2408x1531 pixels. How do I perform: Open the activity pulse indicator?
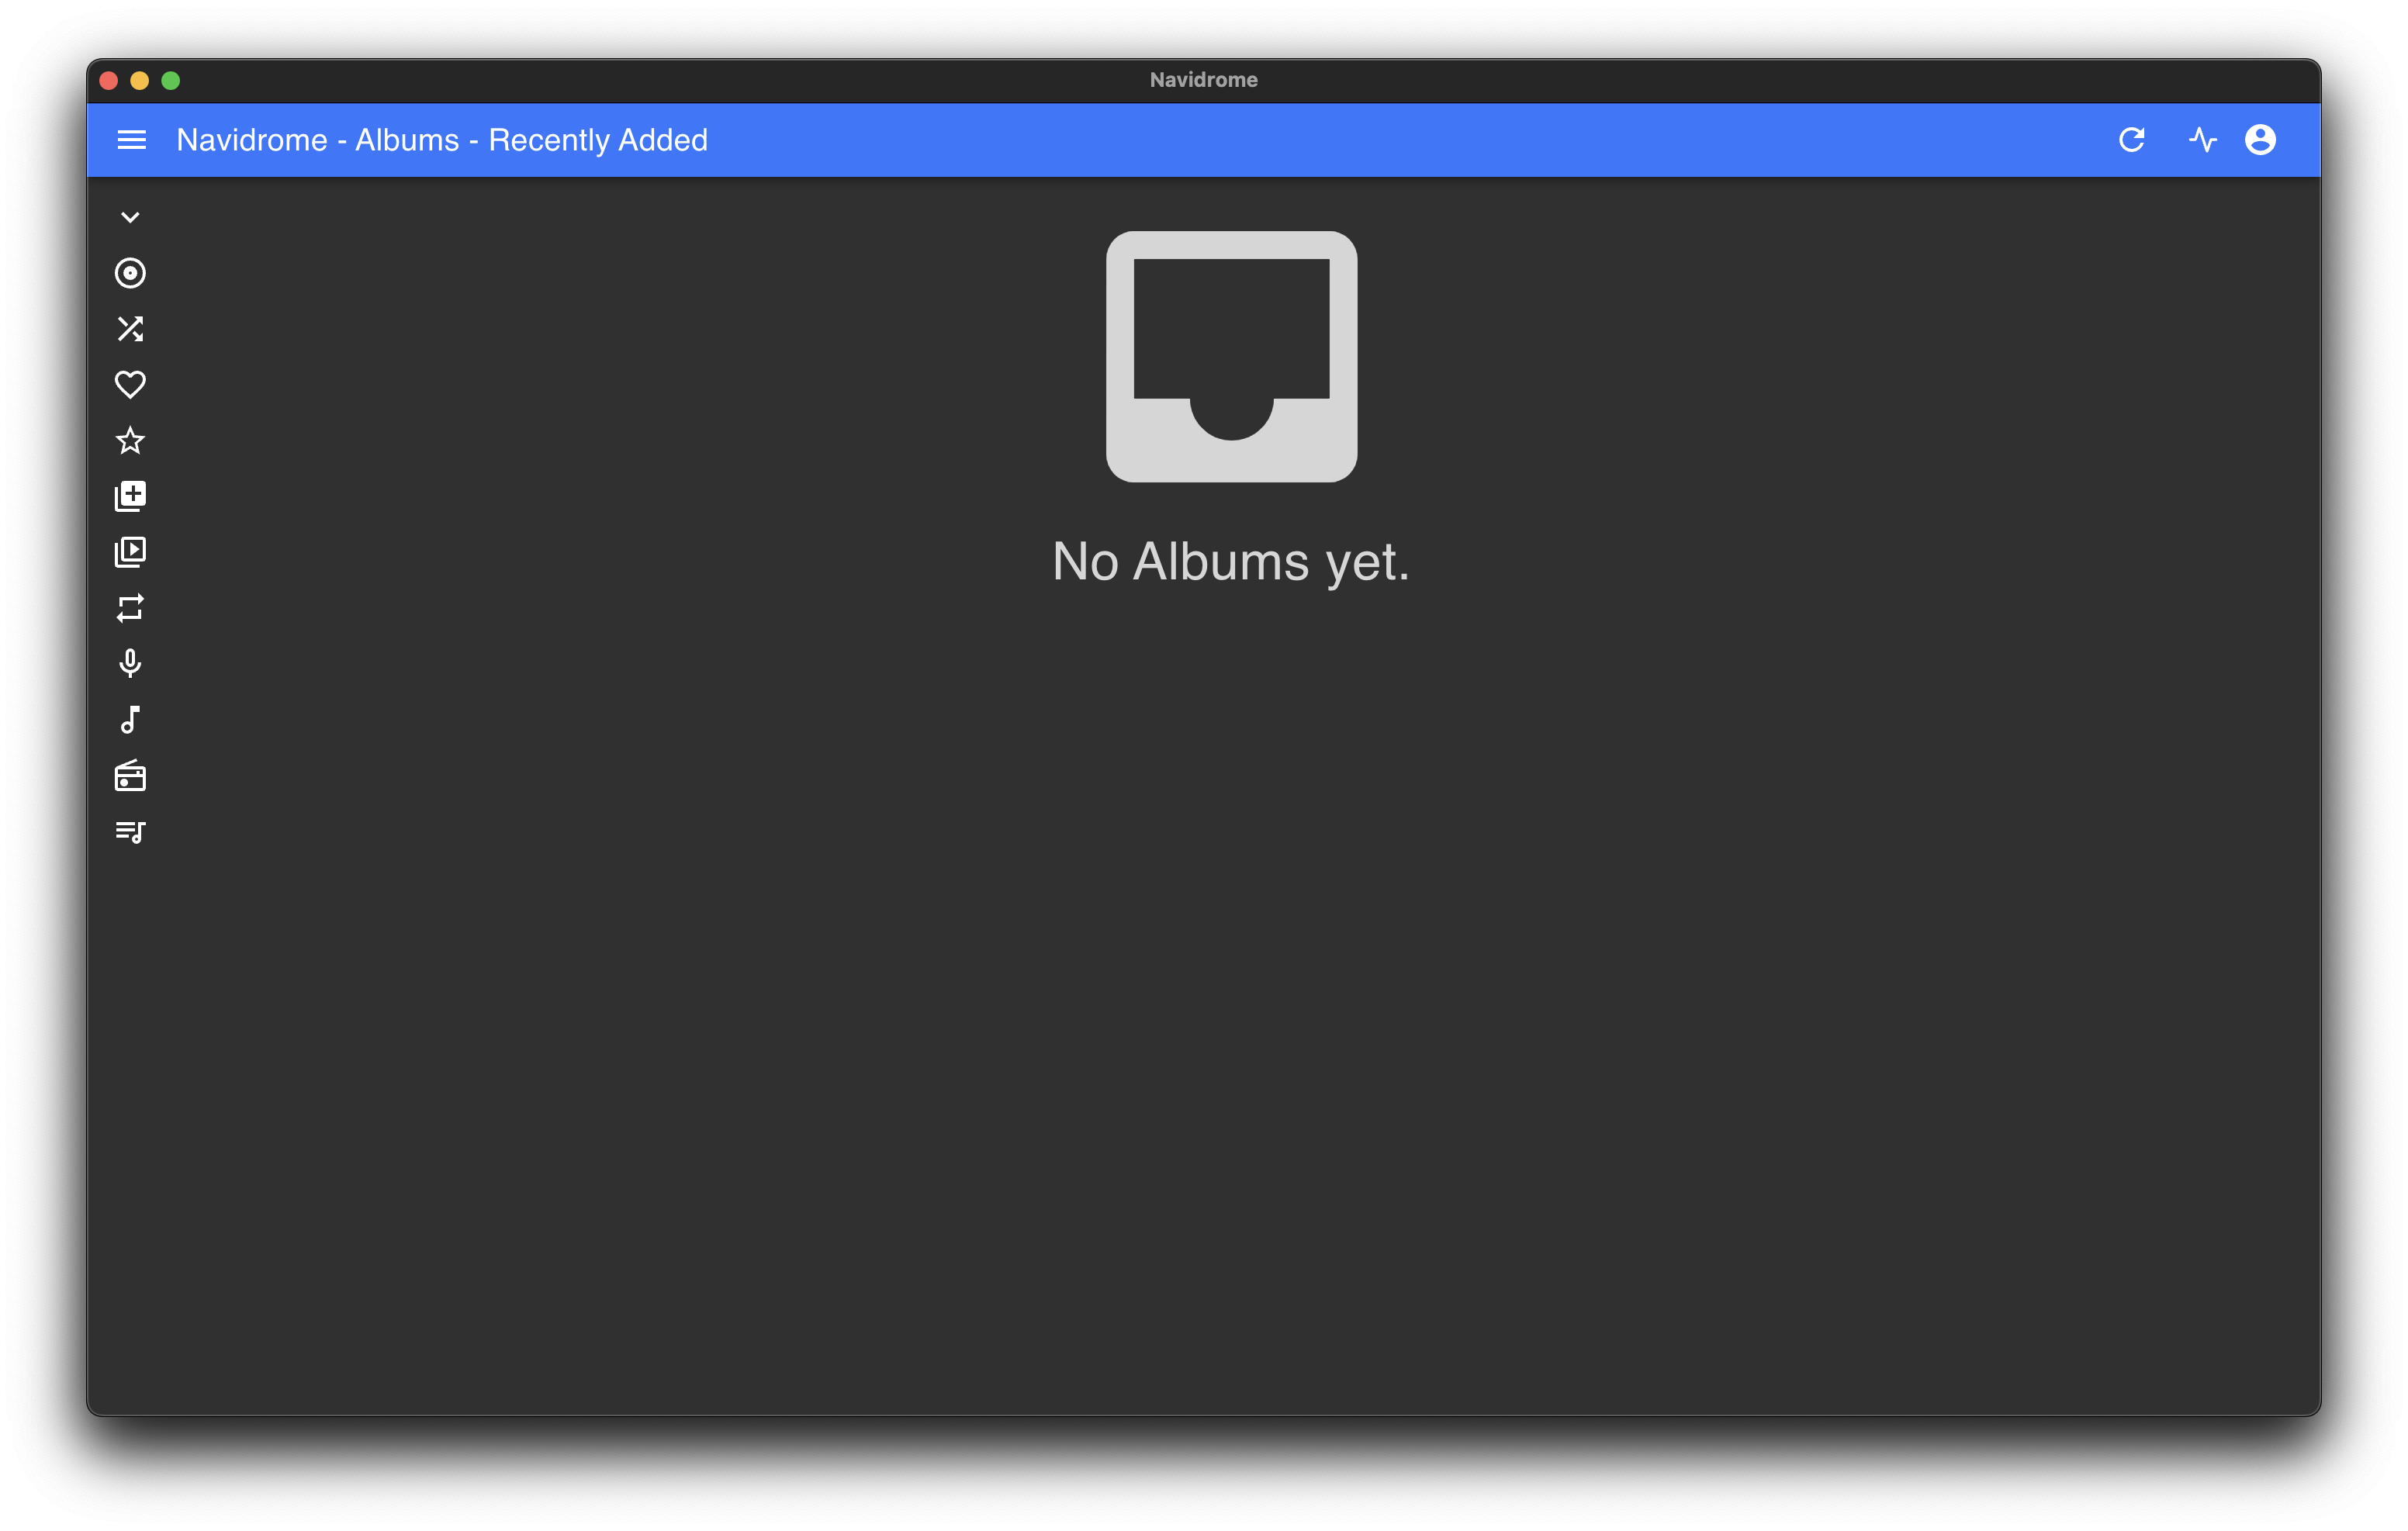click(x=2203, y=140)
